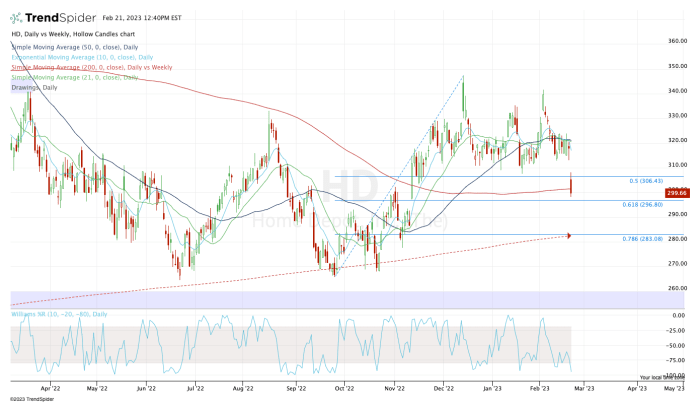Screen dimensions: 700x404
Task: Click the -25.00 Williams %R axis label
Action: pyautogui.click(x=677, y=330)
